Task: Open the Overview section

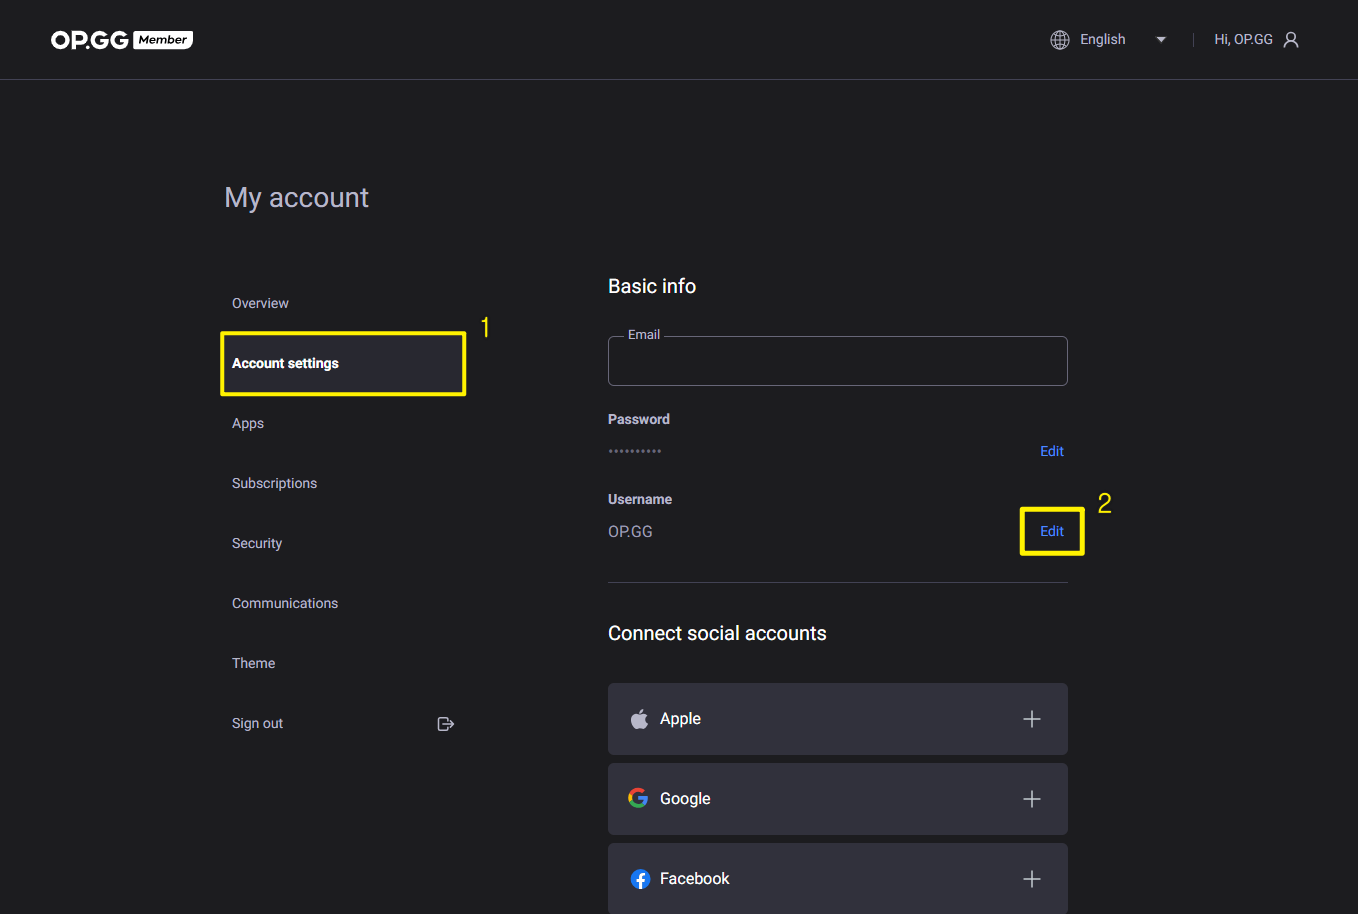Action: pos(260,303)
